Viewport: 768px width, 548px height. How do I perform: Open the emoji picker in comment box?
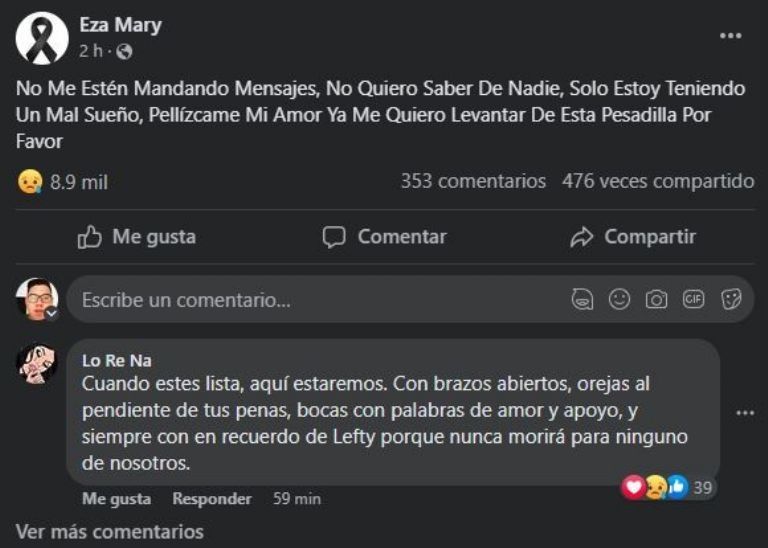point(620,299)
